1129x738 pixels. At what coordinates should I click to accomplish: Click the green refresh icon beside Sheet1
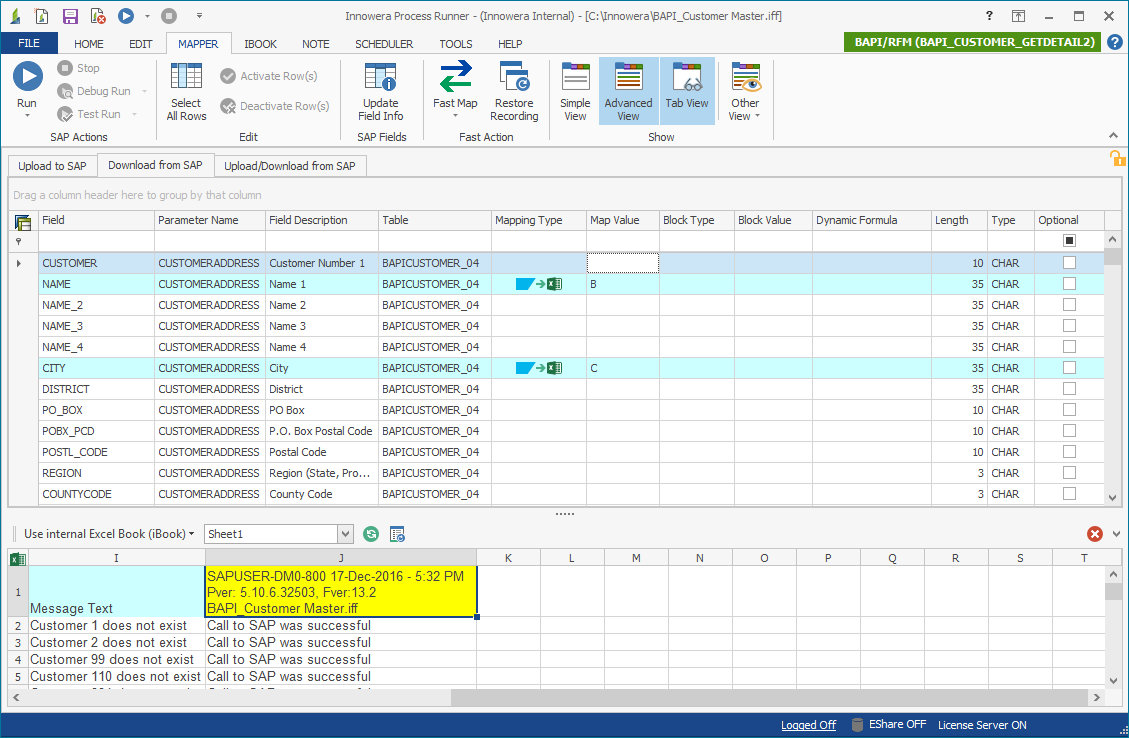pyautogui.click(x=371, y=534)
